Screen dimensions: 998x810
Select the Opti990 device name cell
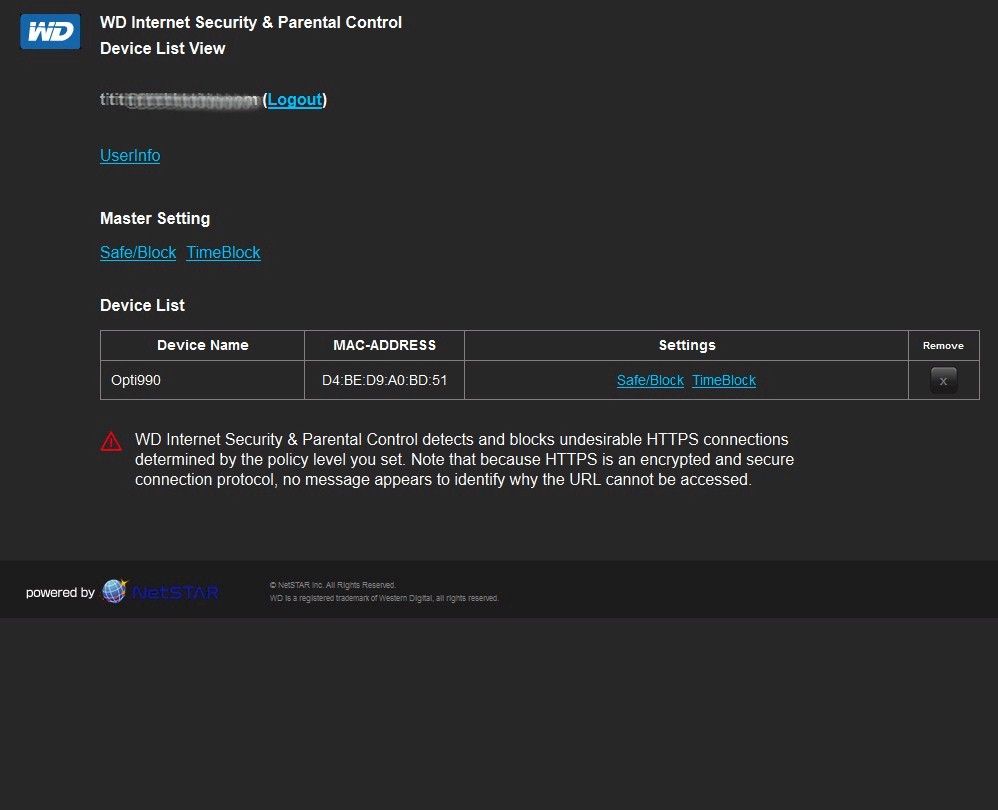pos(202,381)
